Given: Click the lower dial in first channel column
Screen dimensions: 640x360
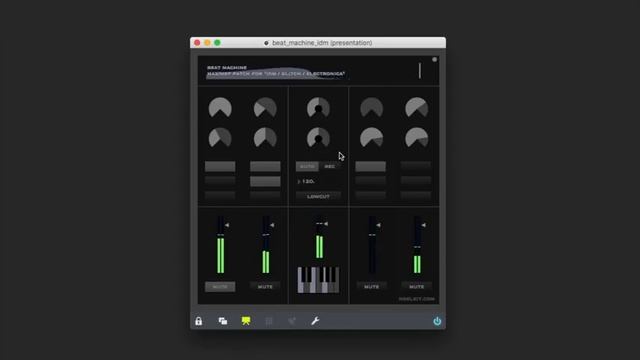Looking at the screenshot, I should pos(220,138).
